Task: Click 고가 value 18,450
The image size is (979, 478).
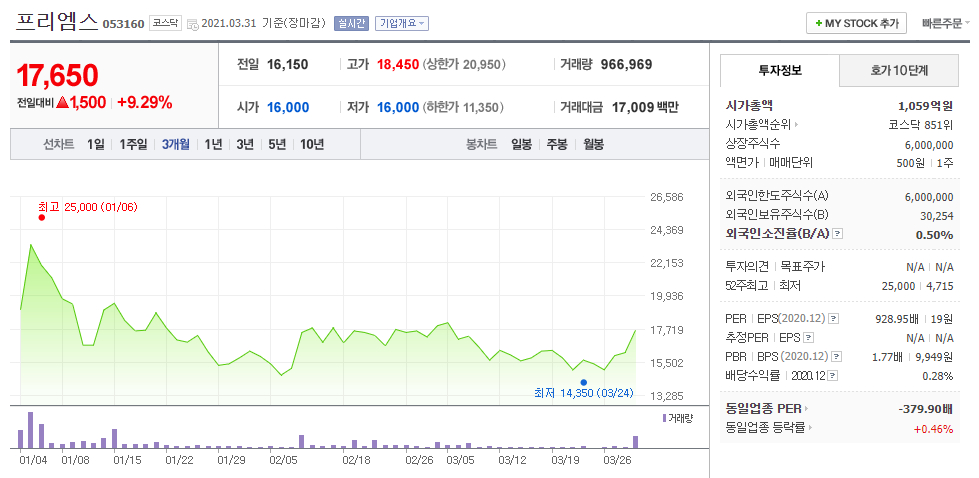Action: [x=397, y=64]
